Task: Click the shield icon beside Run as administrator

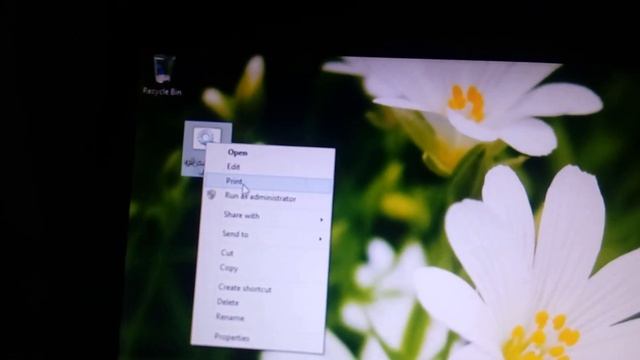Action: coord(211,195)
